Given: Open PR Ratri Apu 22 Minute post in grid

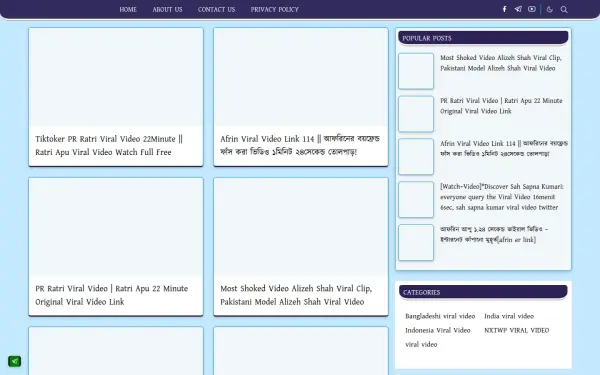Looking at the screenshot, I should coord(116,247).
